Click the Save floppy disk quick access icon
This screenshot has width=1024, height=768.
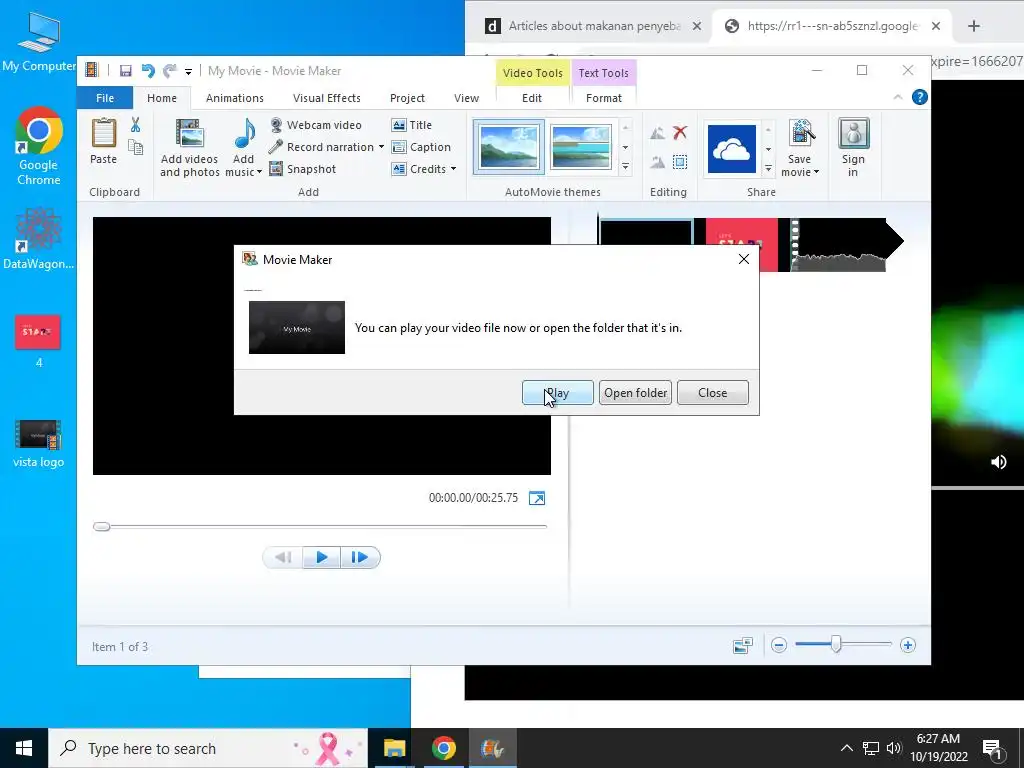tap(125, 71)
